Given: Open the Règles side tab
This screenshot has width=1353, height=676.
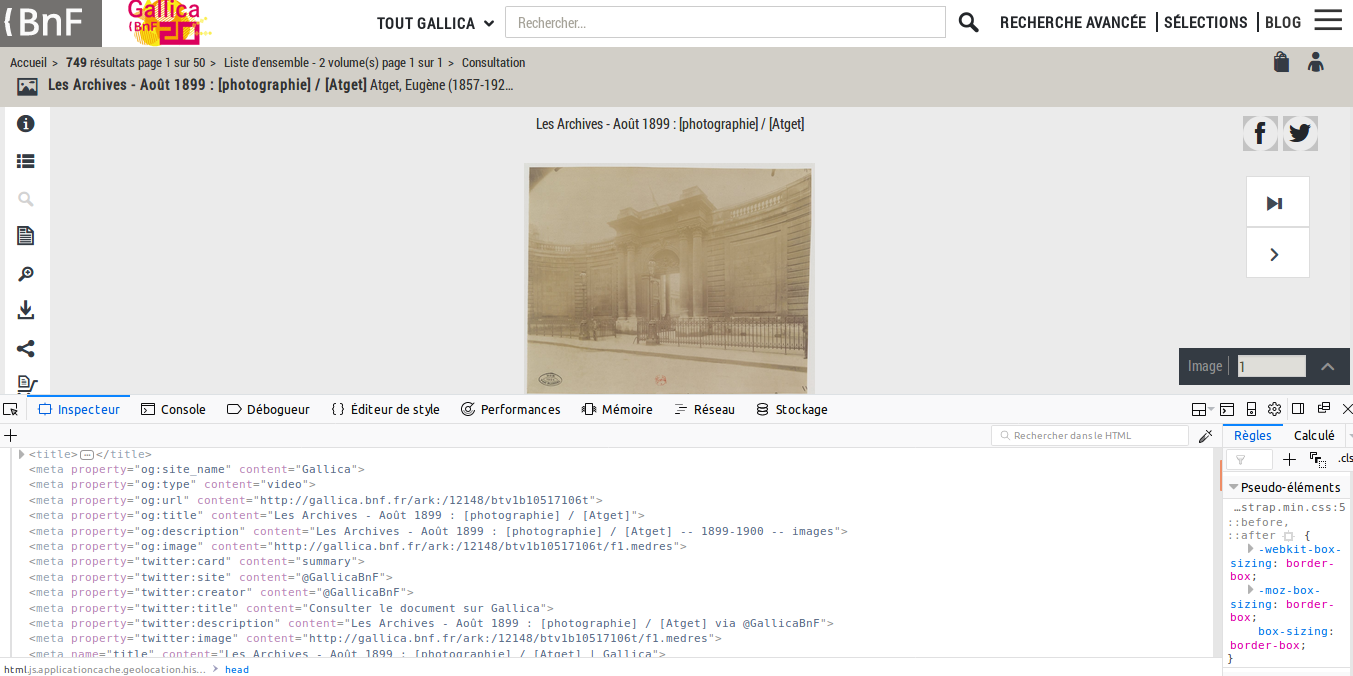Looking at the screenshot, I should [x=1253, y=435].
